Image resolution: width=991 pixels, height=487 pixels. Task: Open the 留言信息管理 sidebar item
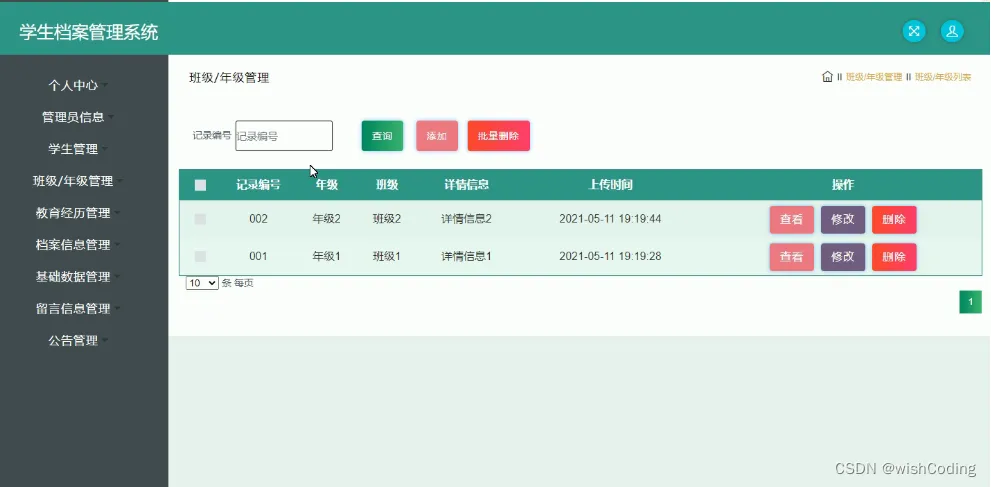78,308
